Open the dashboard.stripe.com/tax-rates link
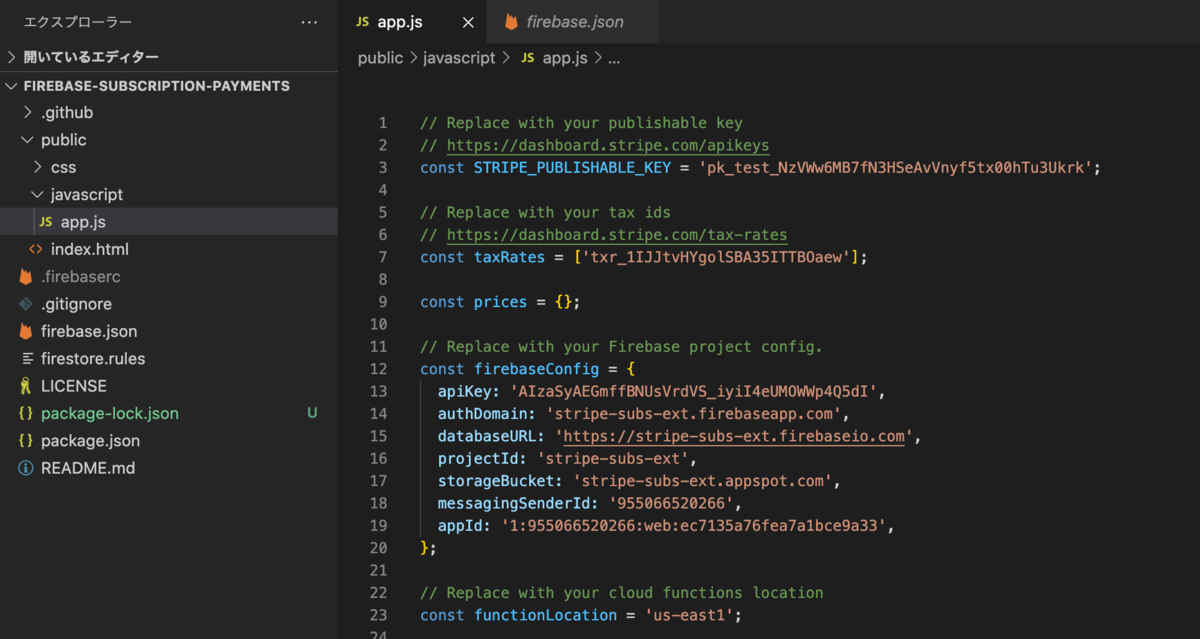Viewport: 1200px width, 639px height. (617, 235)
